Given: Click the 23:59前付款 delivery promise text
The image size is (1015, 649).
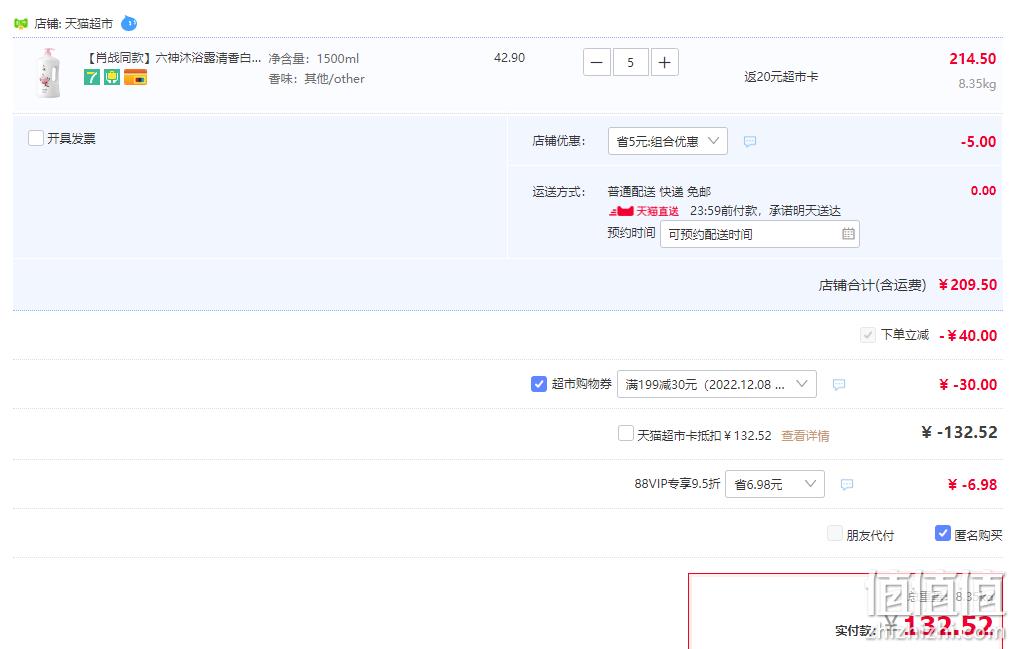Looking at the screenshot, I should [765, 211].
